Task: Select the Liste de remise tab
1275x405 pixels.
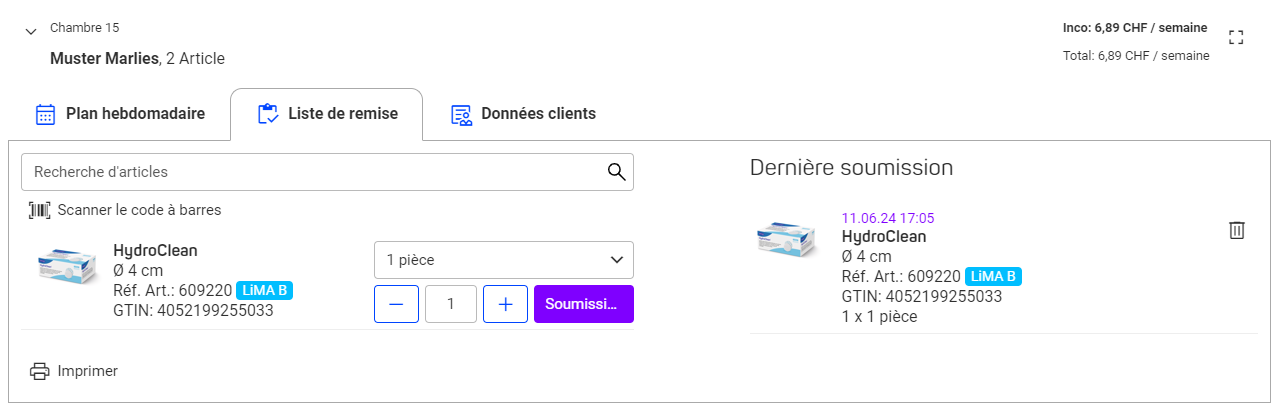Action: pyautogui.click(x=327, y=114)
